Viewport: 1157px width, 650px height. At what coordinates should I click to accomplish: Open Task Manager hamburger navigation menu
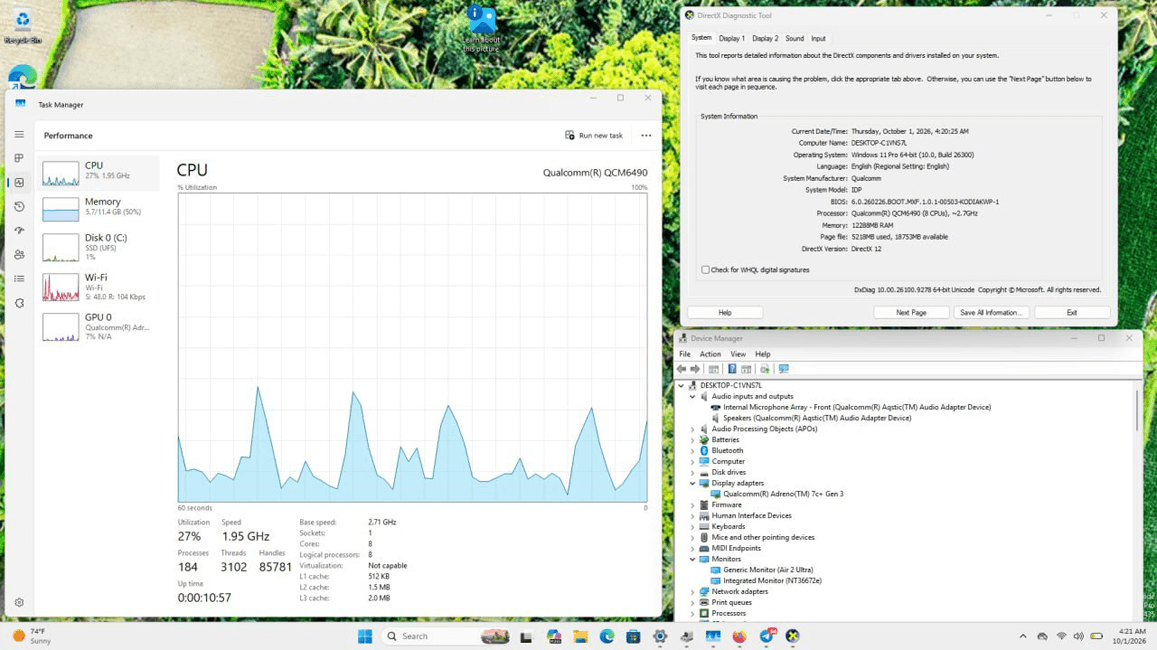coord(19,134)
